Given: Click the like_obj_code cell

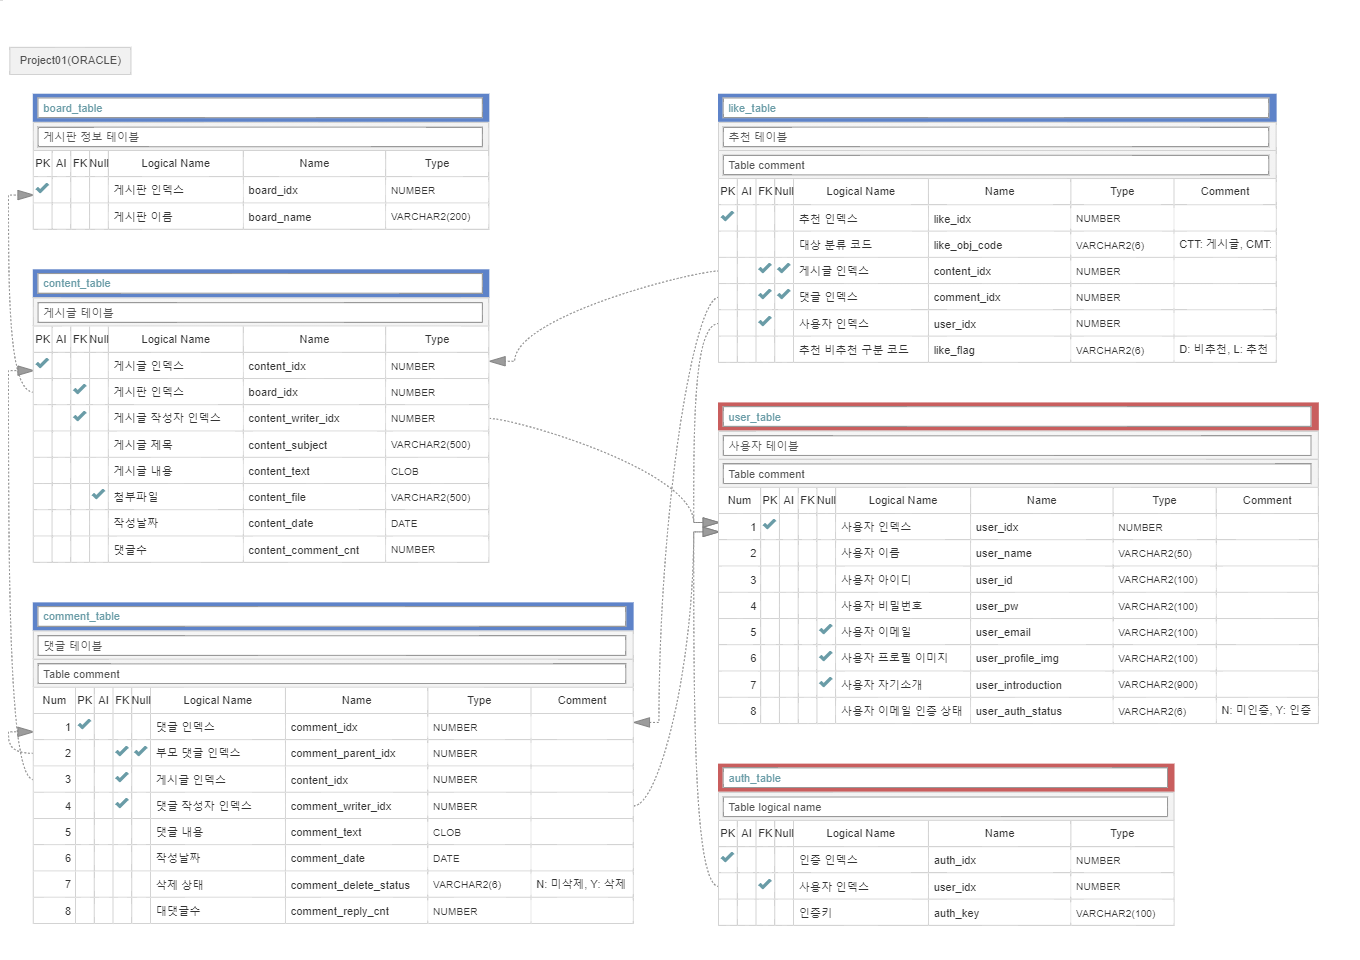Looking at the screenshot, I should pyautogui.click(x=999, y=244).
